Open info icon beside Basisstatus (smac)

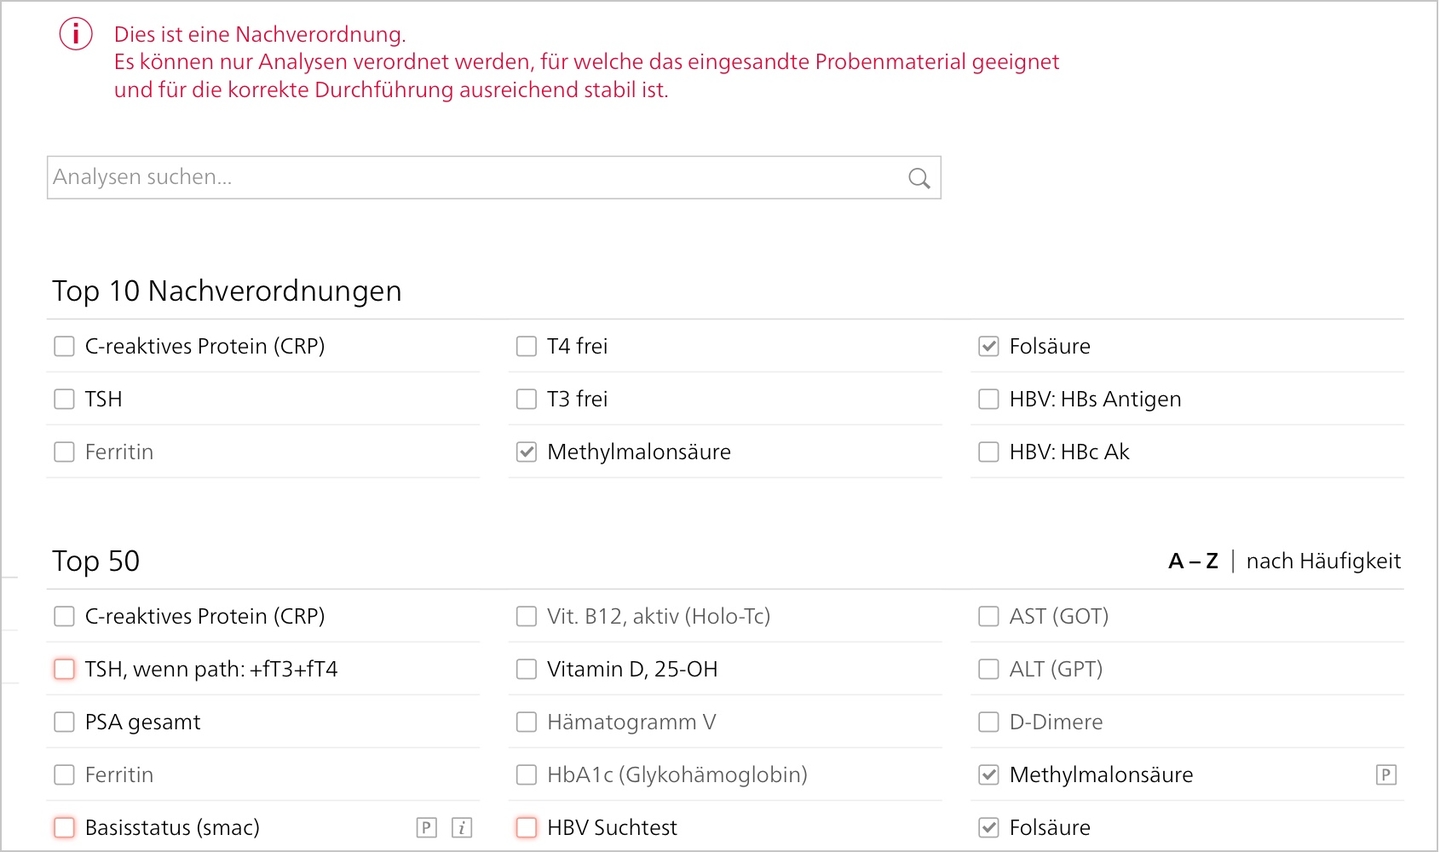click(462, 828)
